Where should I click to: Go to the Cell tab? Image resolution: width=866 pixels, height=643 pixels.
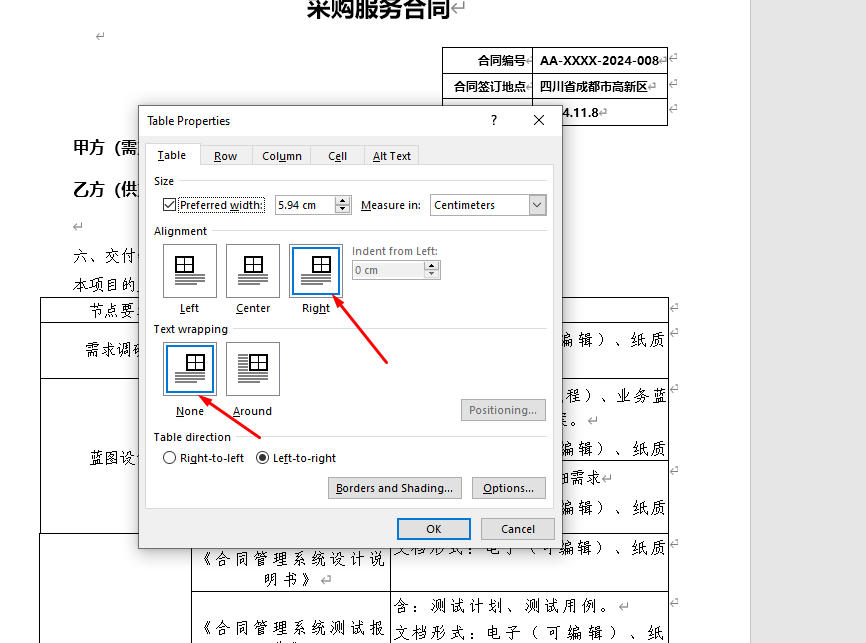(338, 156)
